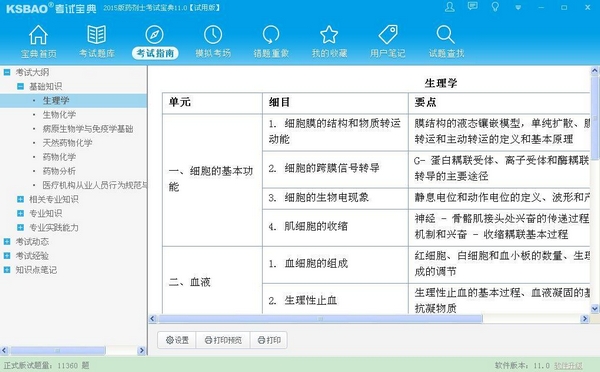The width and height of the screenshot is (600, 372).
Task: Click the 单元 column header cell
Action: [212, 103]
